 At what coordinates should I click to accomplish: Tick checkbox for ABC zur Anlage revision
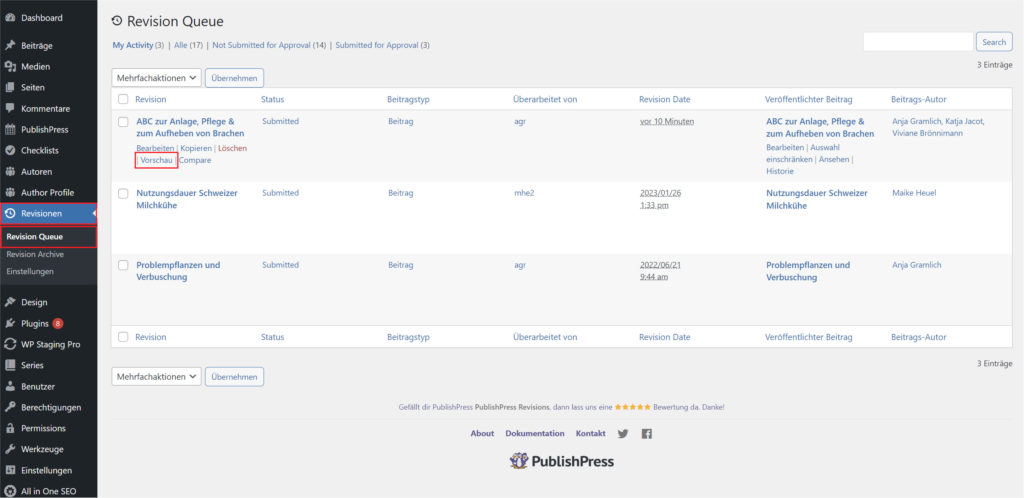click(x=123, y=122)
